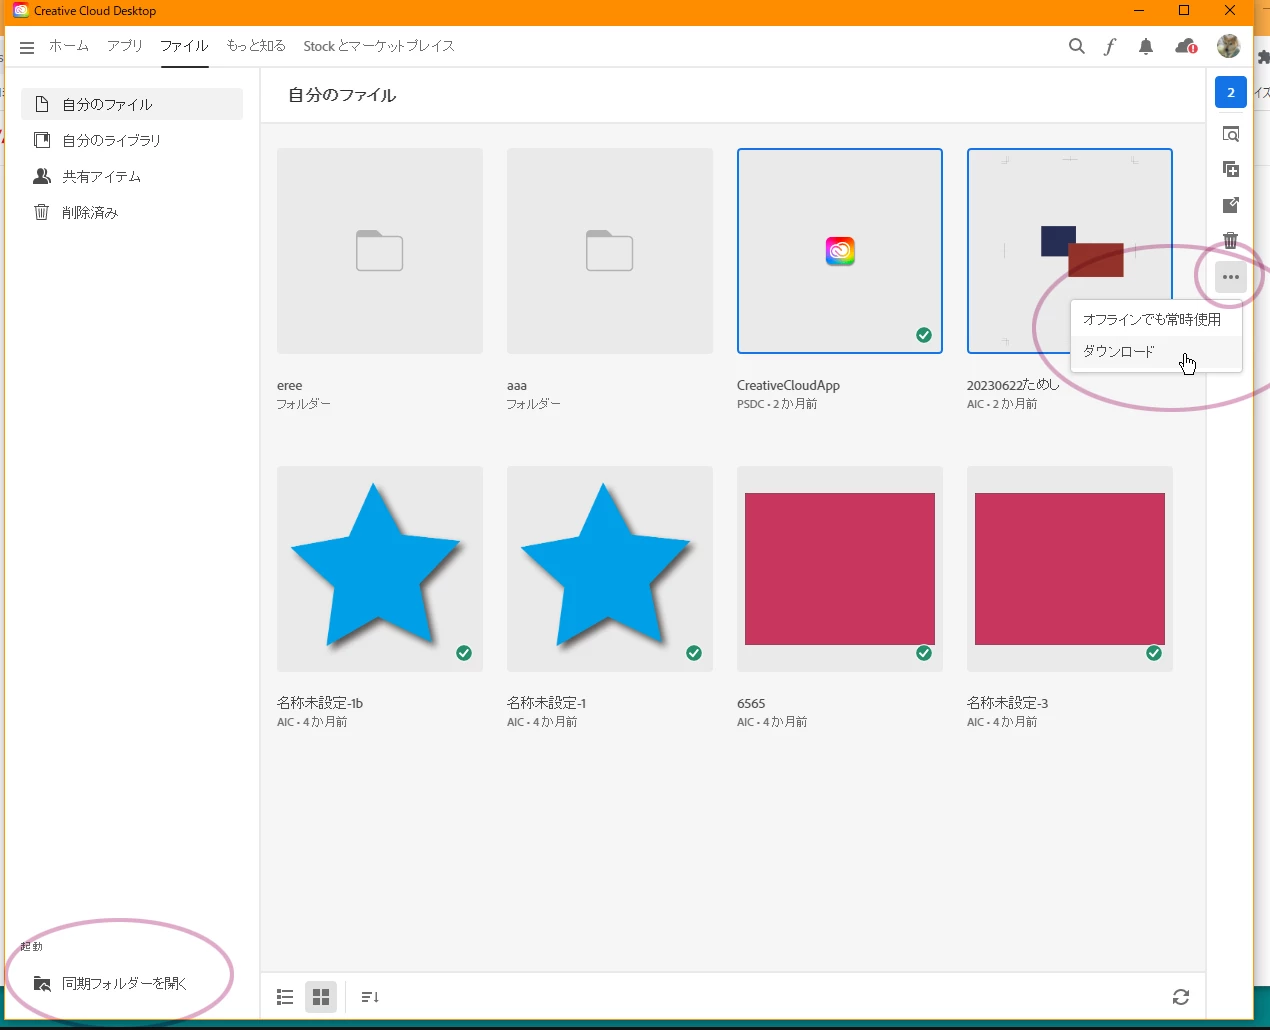Click the sync folder icon at bottom left

[x=42, y=983]
